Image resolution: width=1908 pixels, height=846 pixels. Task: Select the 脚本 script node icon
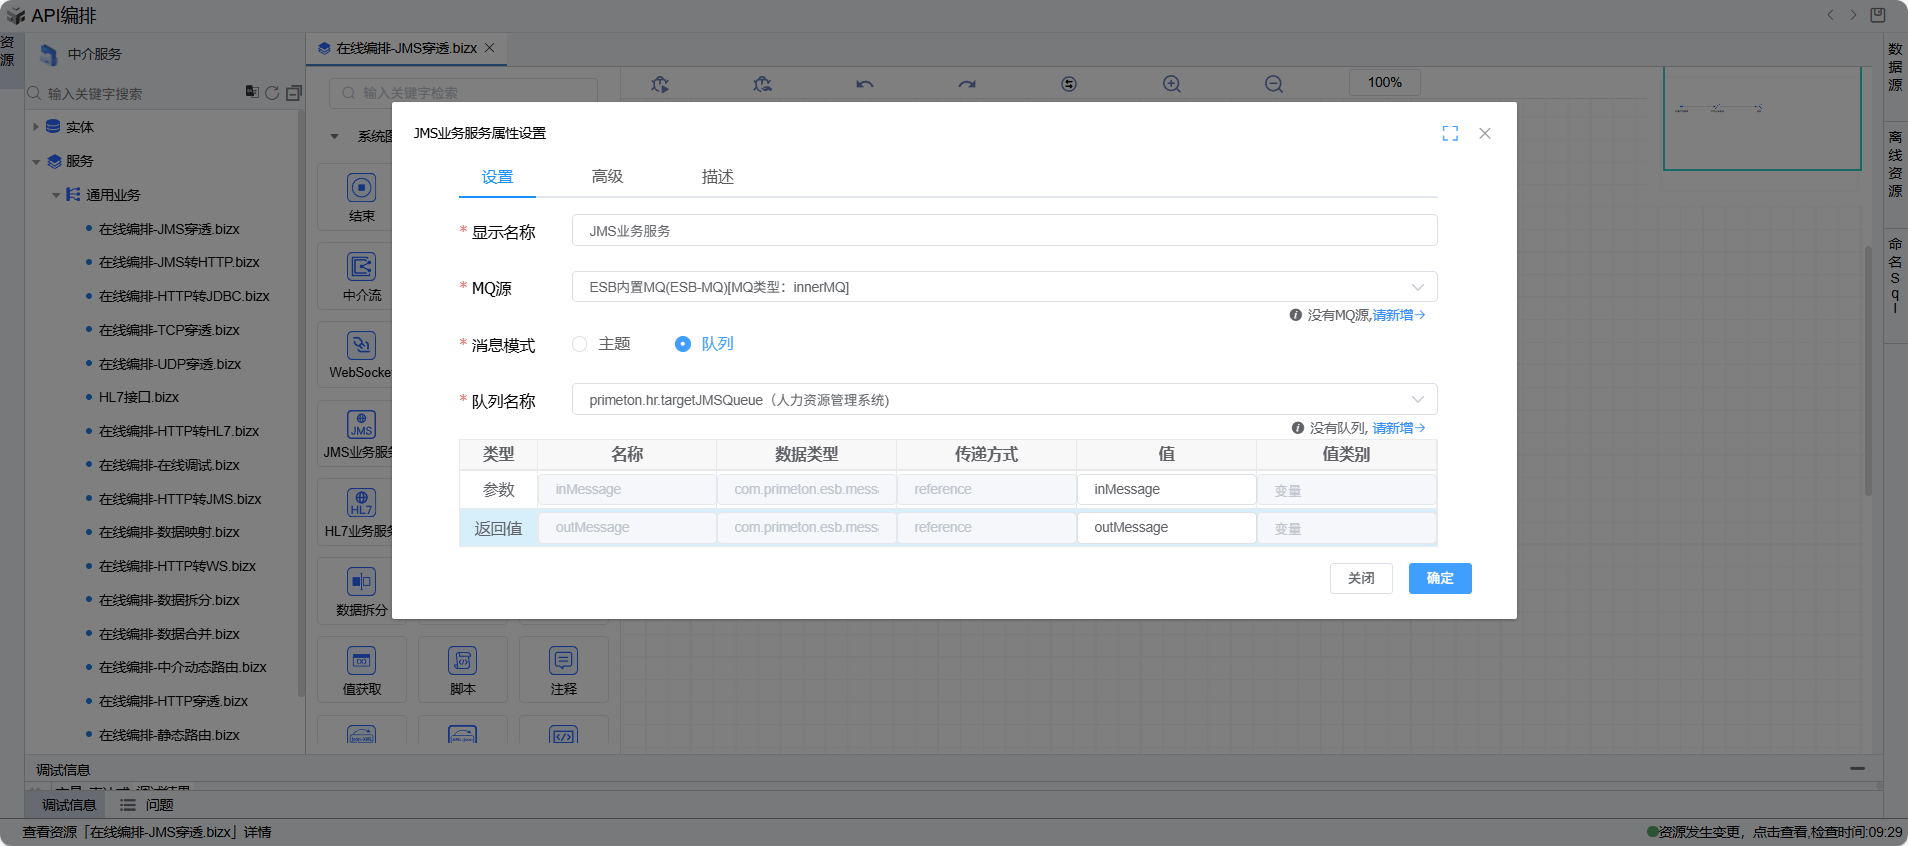(462, 661)
